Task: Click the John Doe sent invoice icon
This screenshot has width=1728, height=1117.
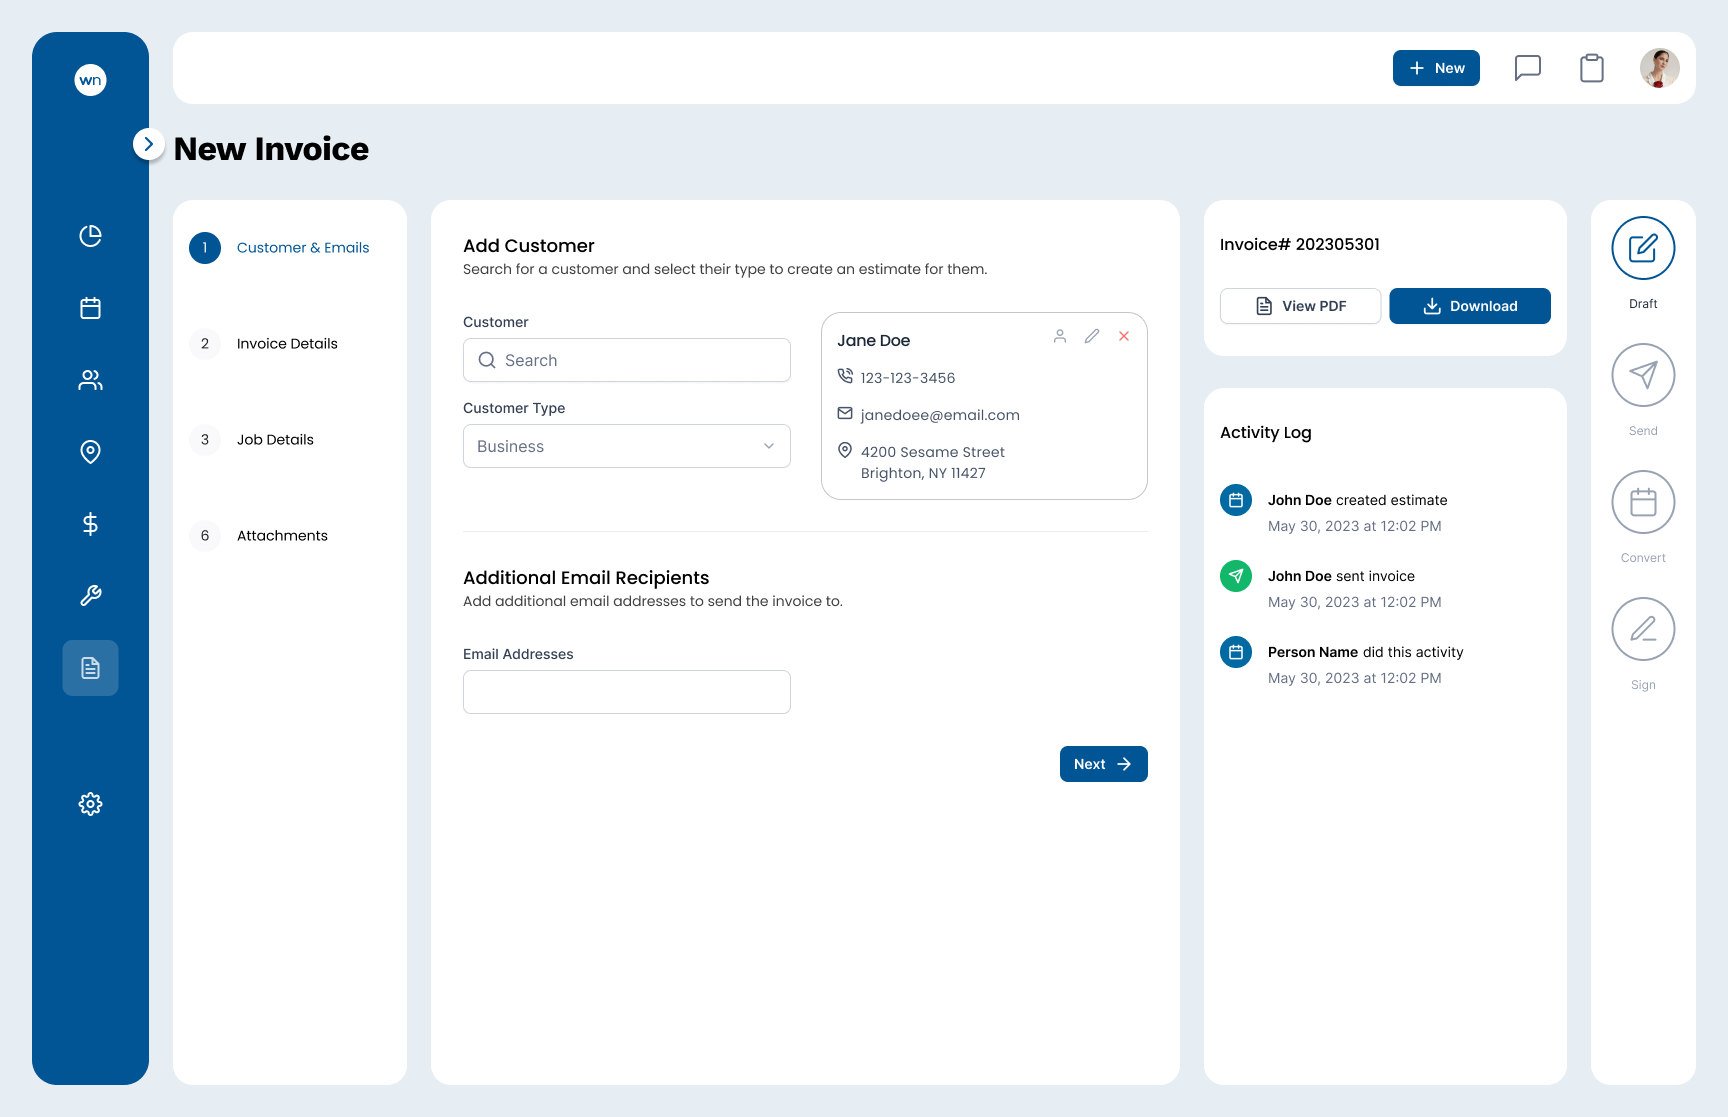Action: [x=1236, y=576]
